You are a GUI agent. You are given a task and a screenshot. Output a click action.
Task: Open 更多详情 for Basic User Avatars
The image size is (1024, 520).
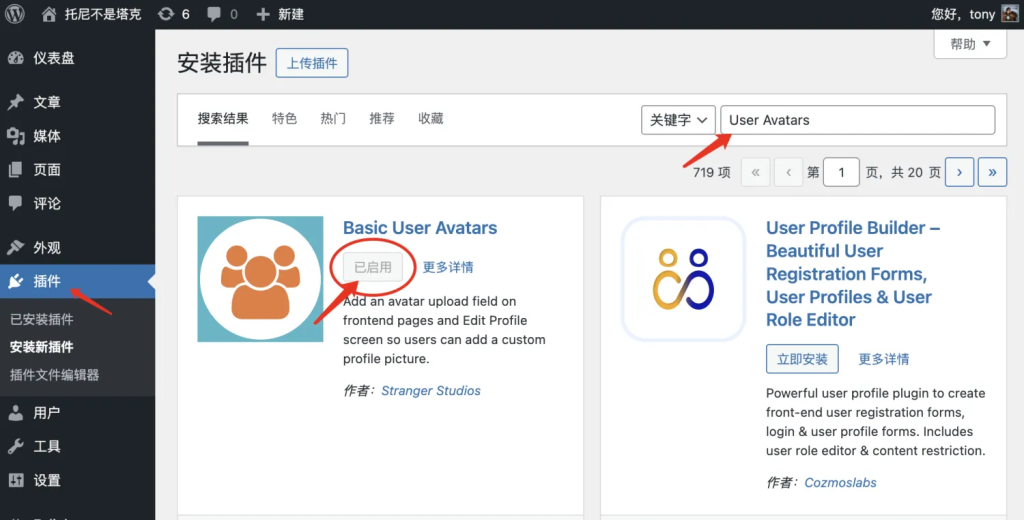tap(448, 267)
